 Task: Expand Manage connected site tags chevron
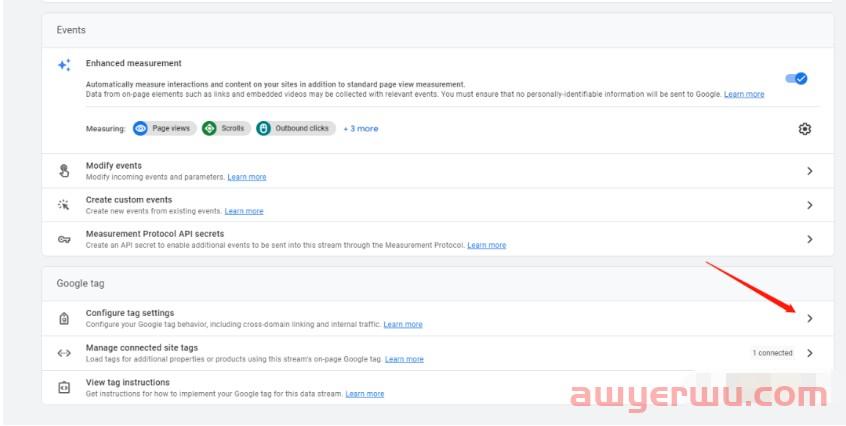pos(810,353)
